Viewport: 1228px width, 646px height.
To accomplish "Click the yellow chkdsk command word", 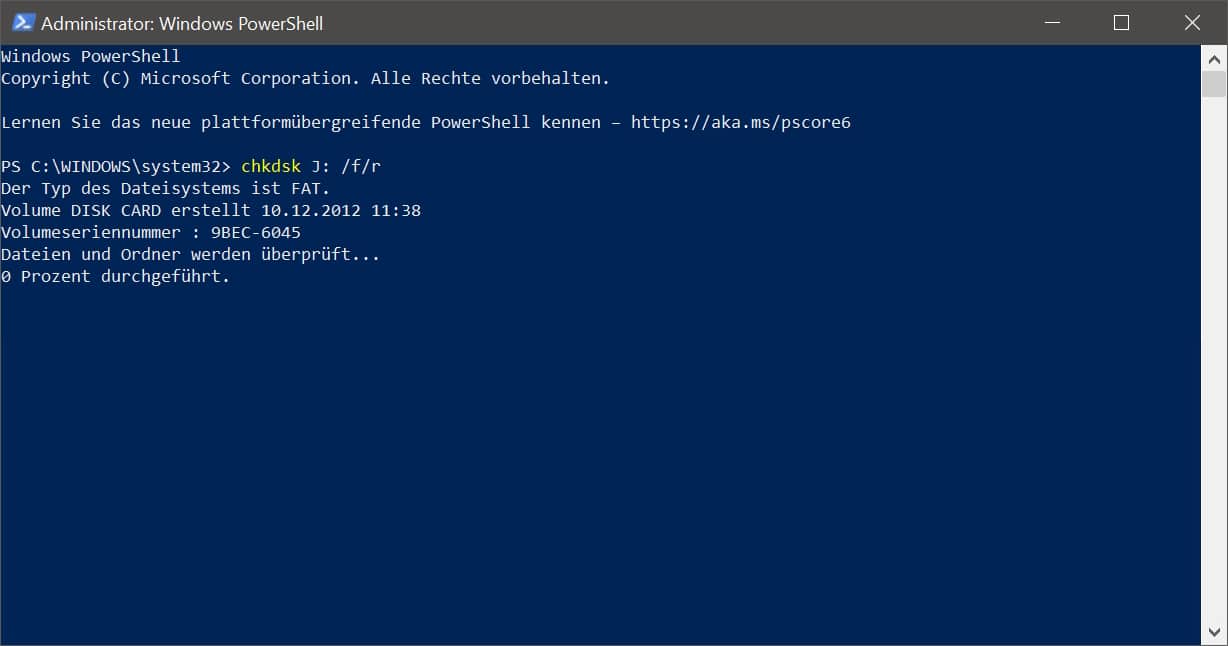I will 270,166.
